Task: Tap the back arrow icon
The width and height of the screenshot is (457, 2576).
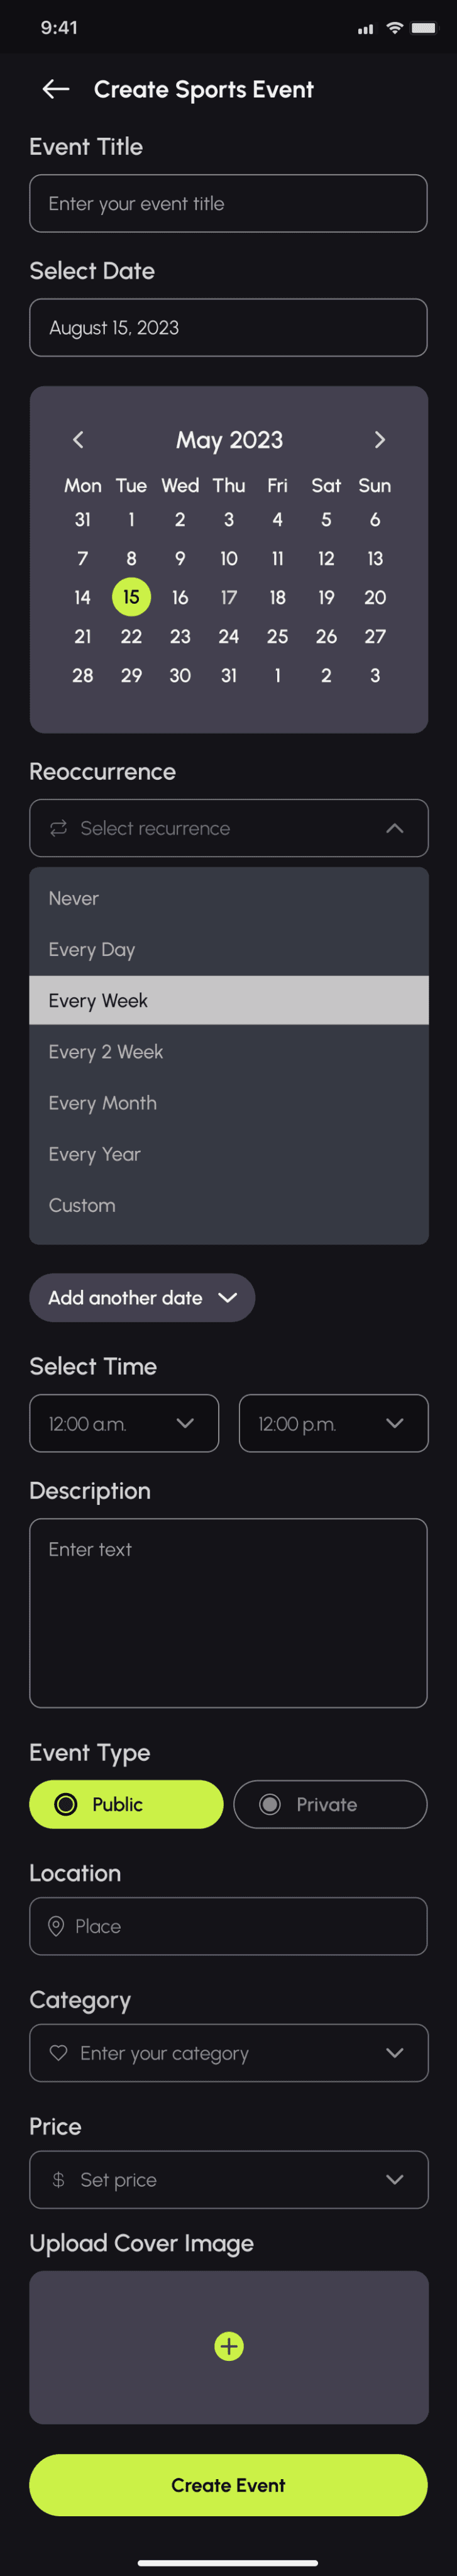Action: point(56,89)
